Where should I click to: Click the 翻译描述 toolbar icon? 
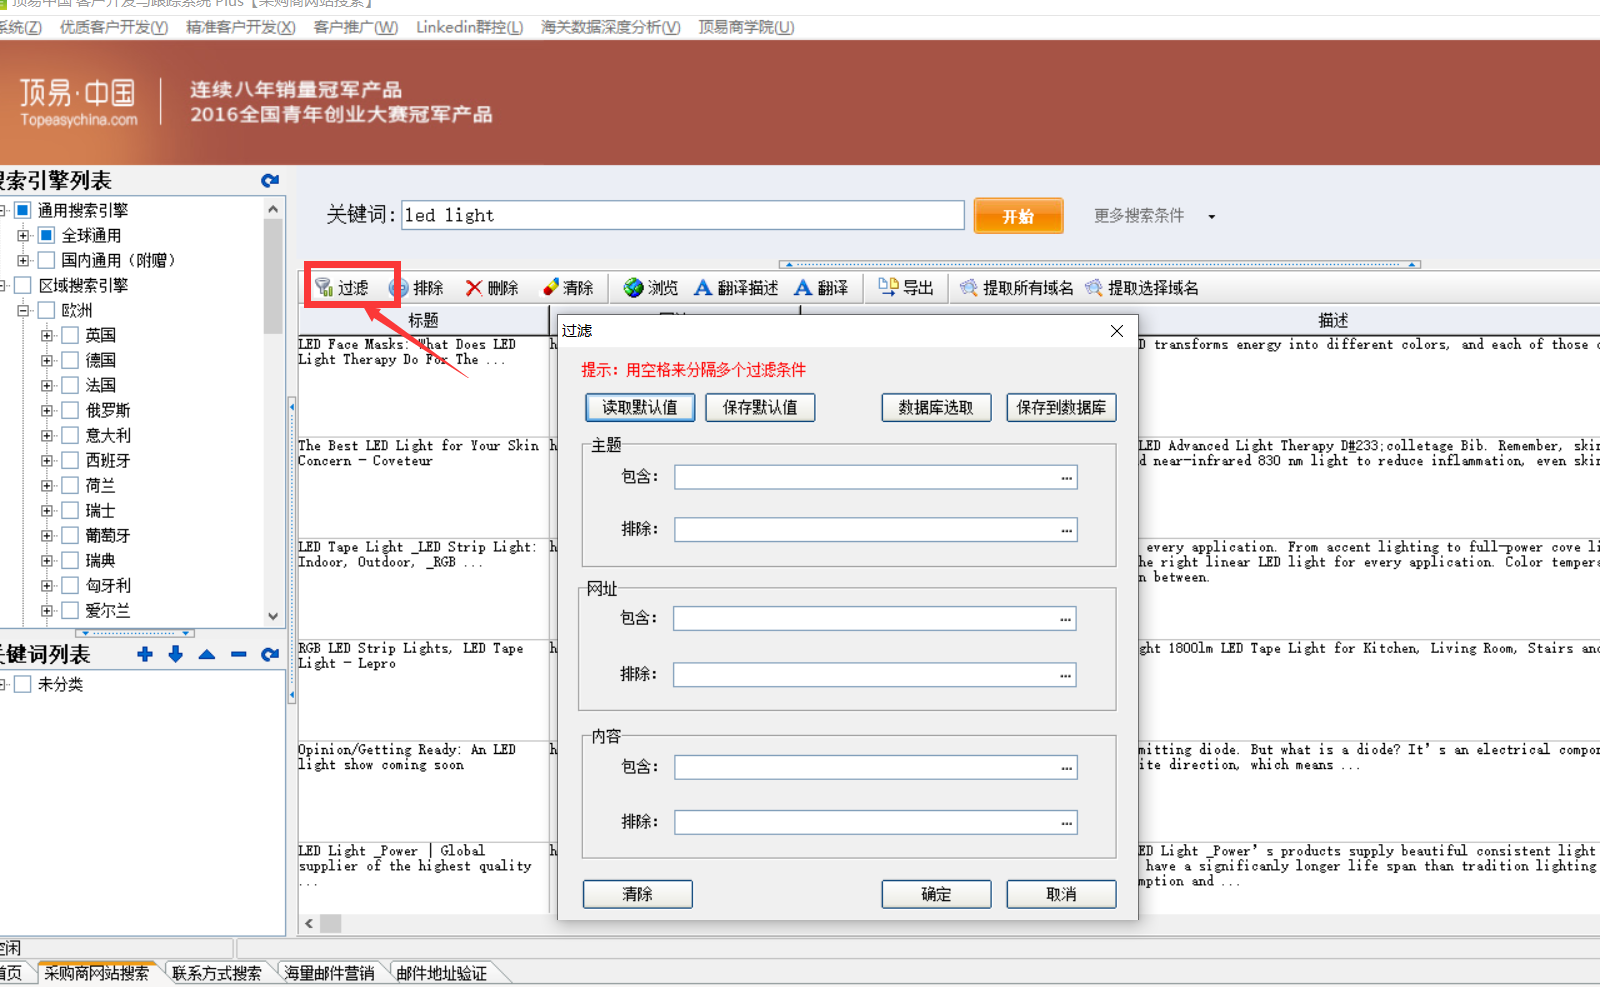[x=703, y=288]
